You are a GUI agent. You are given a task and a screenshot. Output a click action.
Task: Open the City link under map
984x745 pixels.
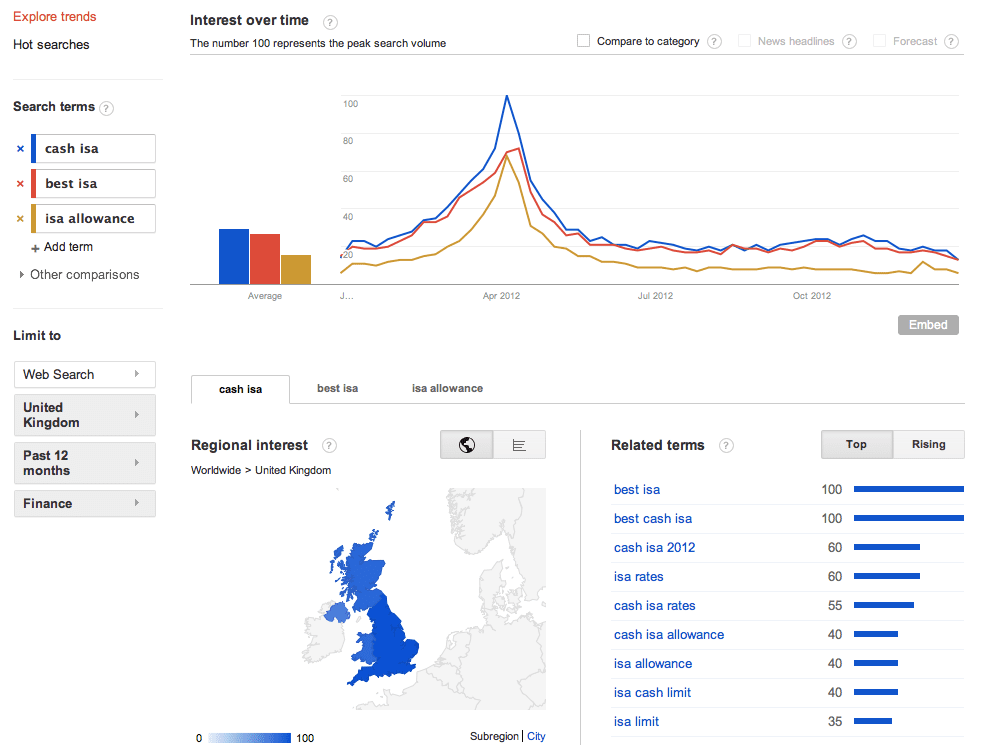(536, 736)
